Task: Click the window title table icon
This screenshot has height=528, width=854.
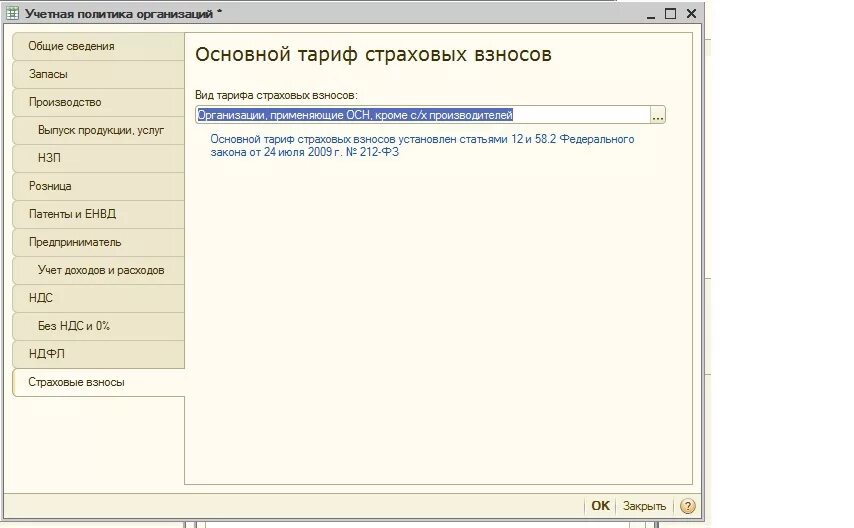Action: (x=12, y=14)
